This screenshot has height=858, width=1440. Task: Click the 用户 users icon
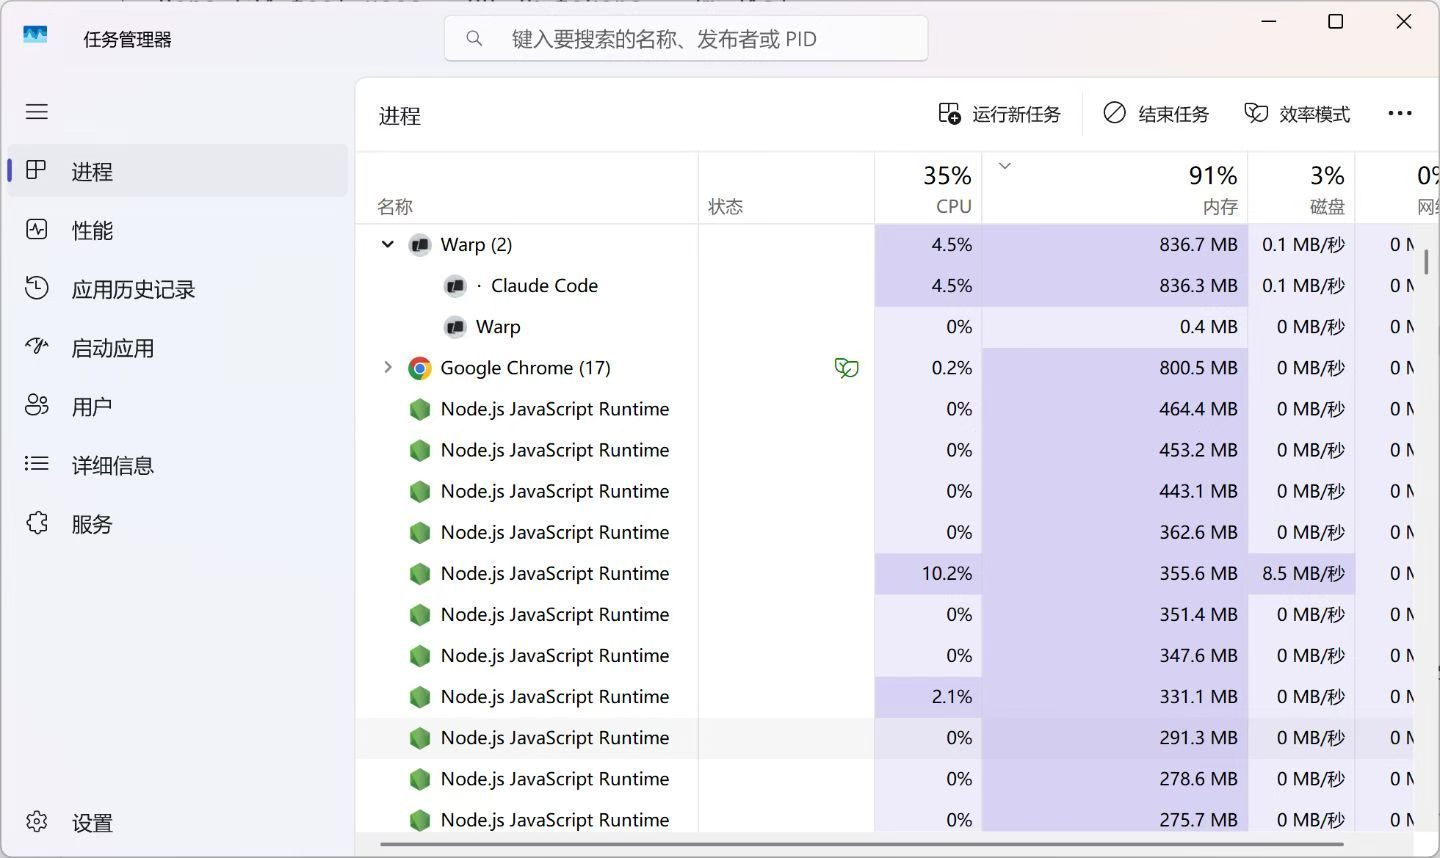[x=37, y=406]
